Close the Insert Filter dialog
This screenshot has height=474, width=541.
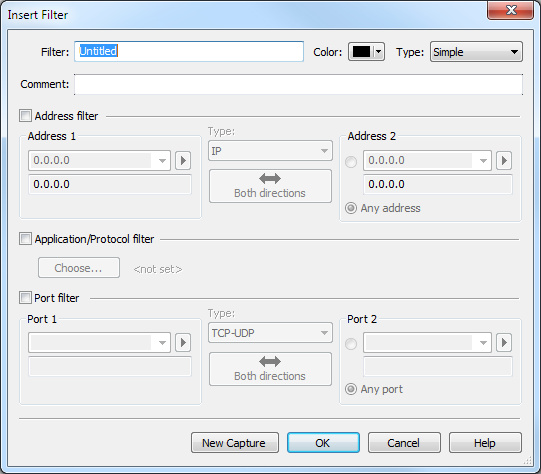pos(510,10)
